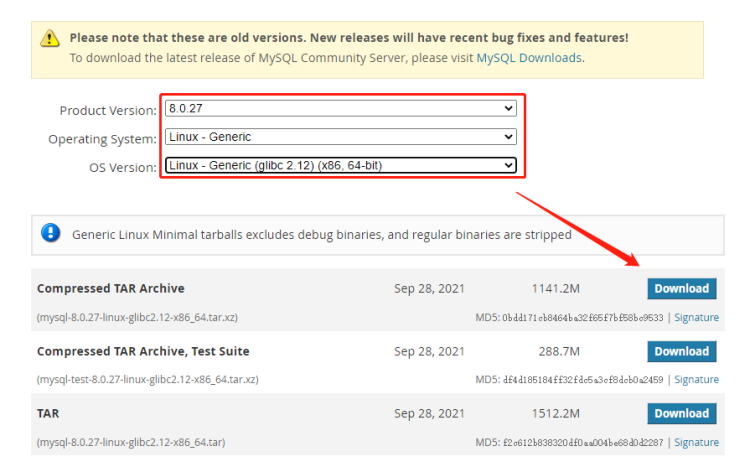Download the Compressed TAR Archive
Image resolution: width=750 pixels, height=467 pixels.
[x=682, y=289]
